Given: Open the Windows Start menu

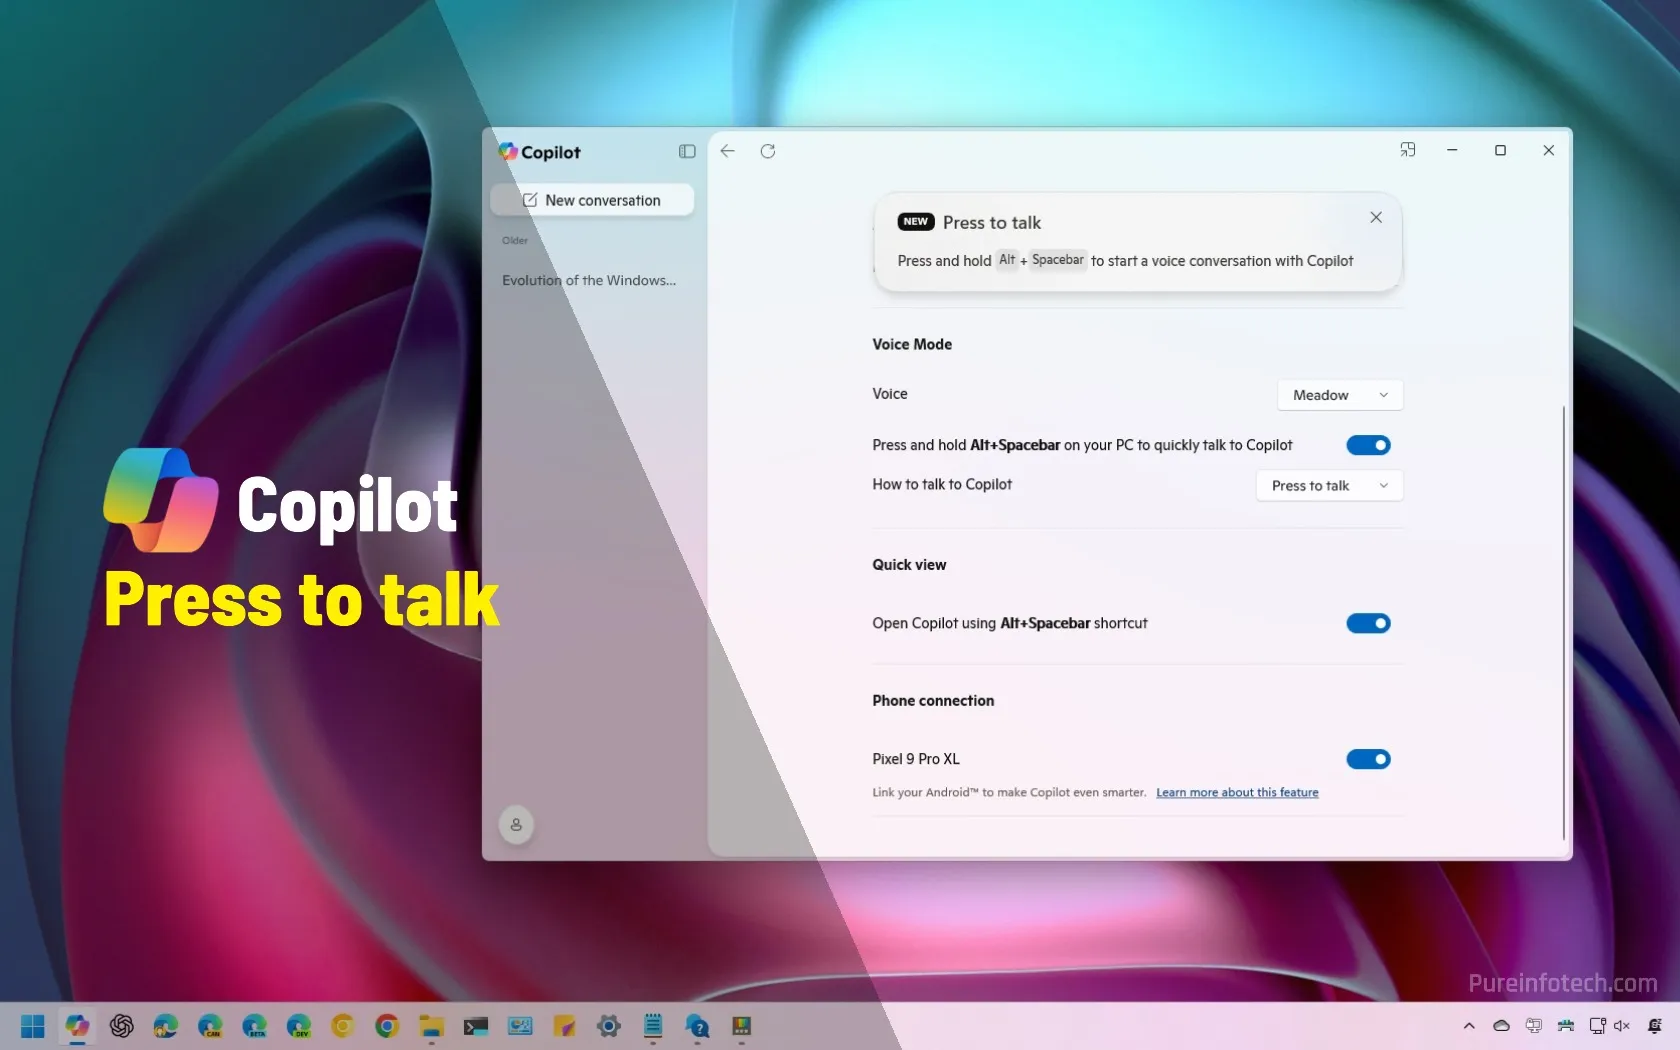Looking at the screenshot, I should [33, 1026].
